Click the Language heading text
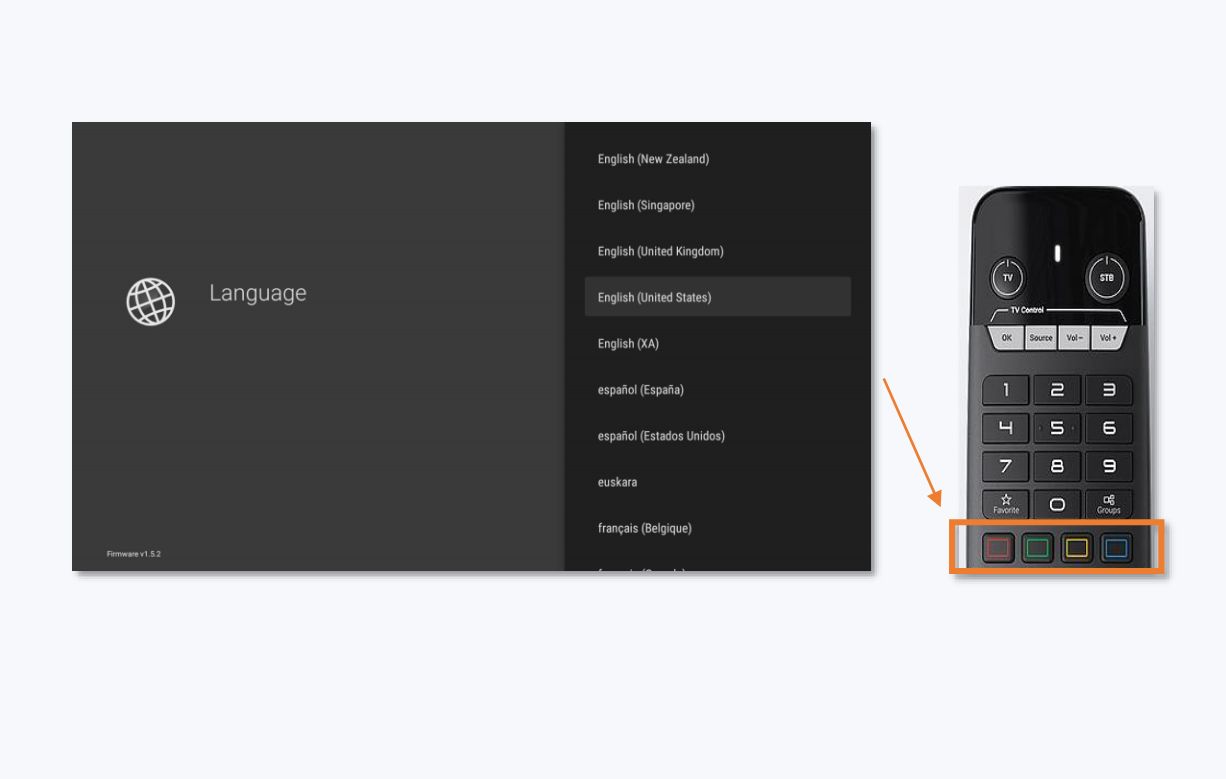The height and width of the screenshot is (779, 1226). 258,293
